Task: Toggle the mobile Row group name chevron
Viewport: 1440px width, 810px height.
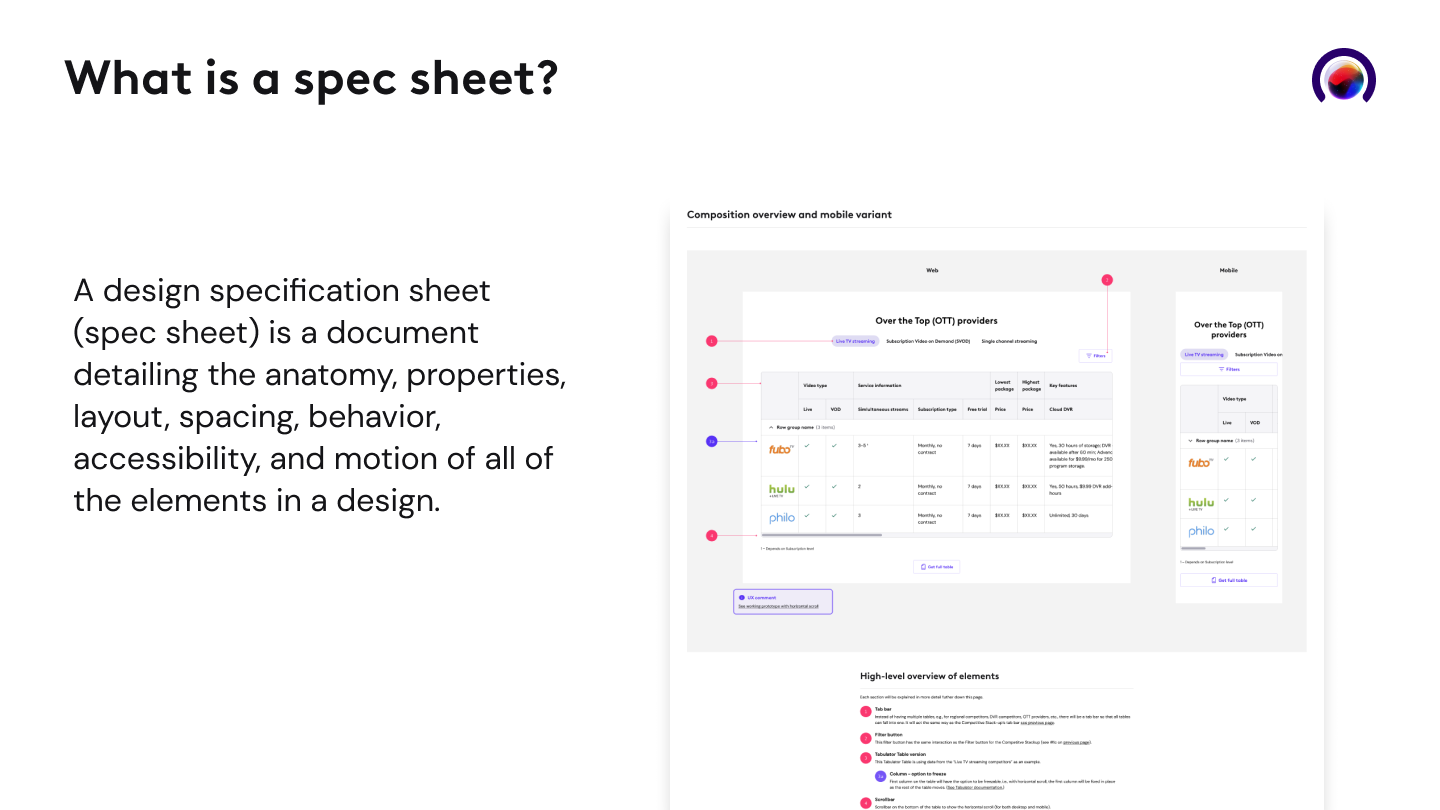Action: tap(1189, 440)
